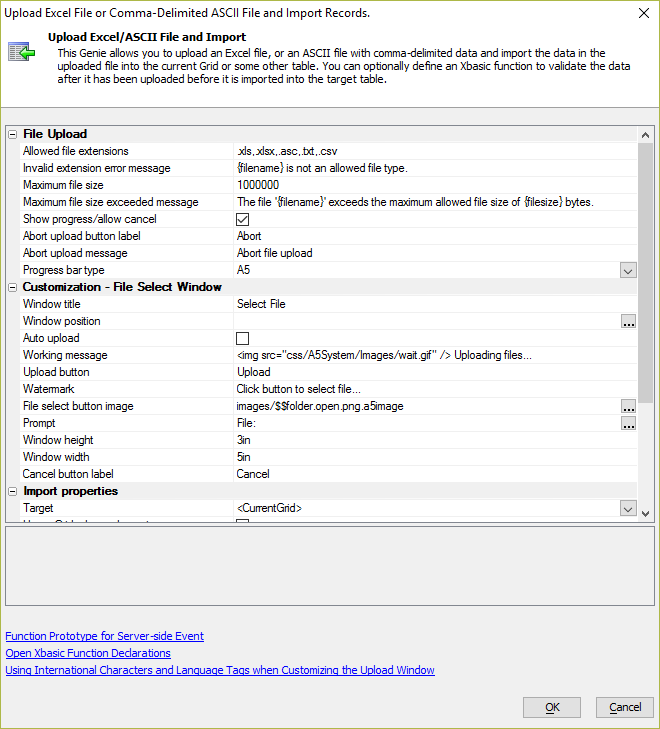660x729 pixels.
Task: Open Xbasic Function Declarations link
Action: click(x=88, y=653)
